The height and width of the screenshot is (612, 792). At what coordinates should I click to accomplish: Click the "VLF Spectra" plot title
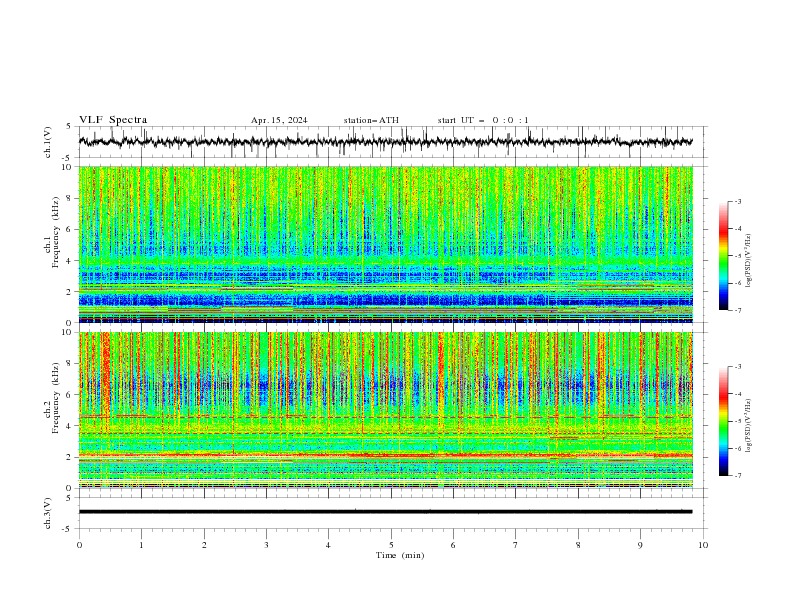tap(113, 120)
